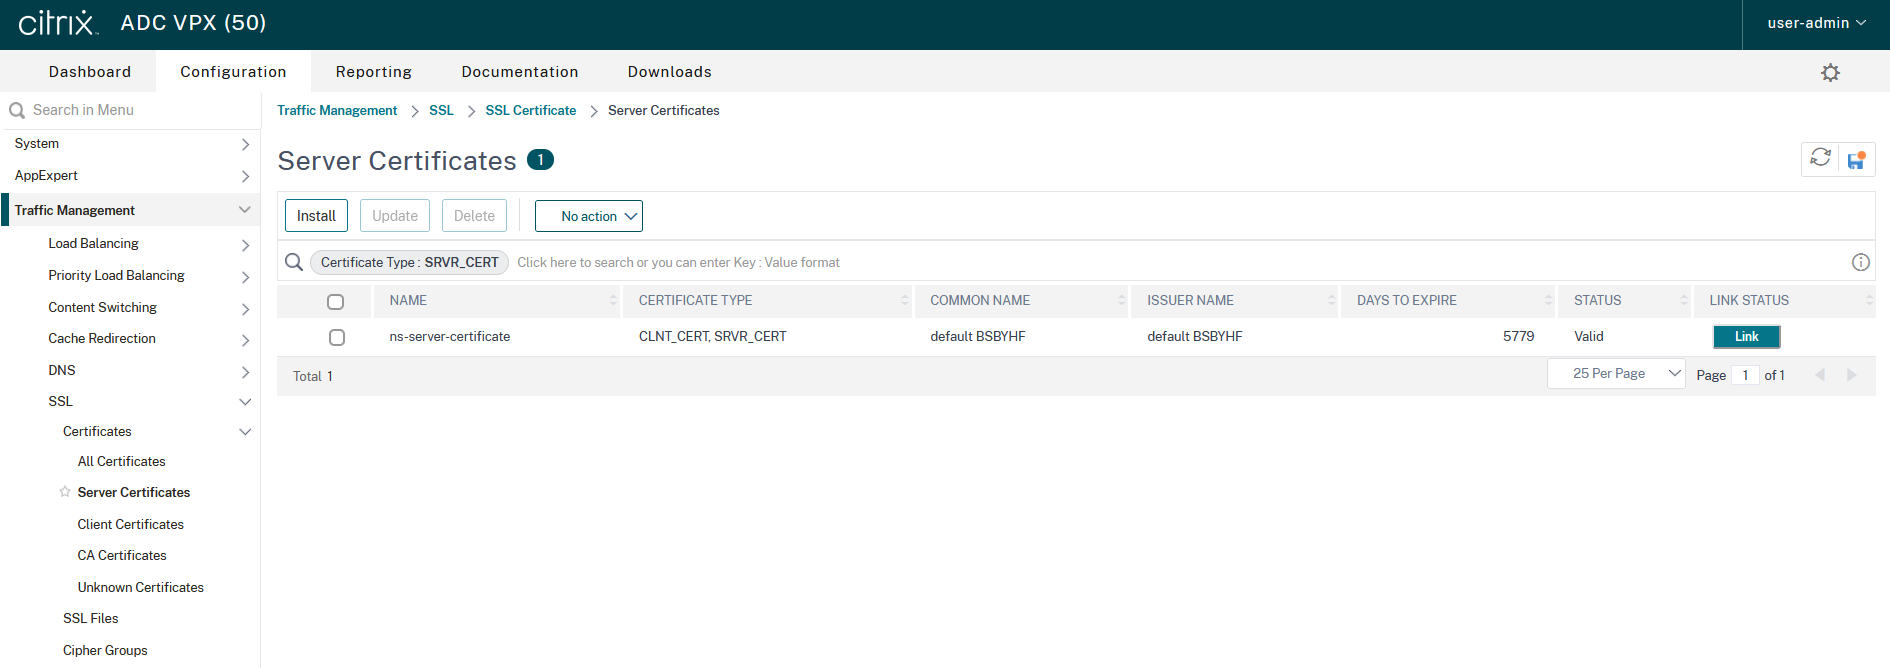This screenshot has height=668, width=1890.
Task: Toggle the select-all checkbox in table header
Action: coord(336,301)
